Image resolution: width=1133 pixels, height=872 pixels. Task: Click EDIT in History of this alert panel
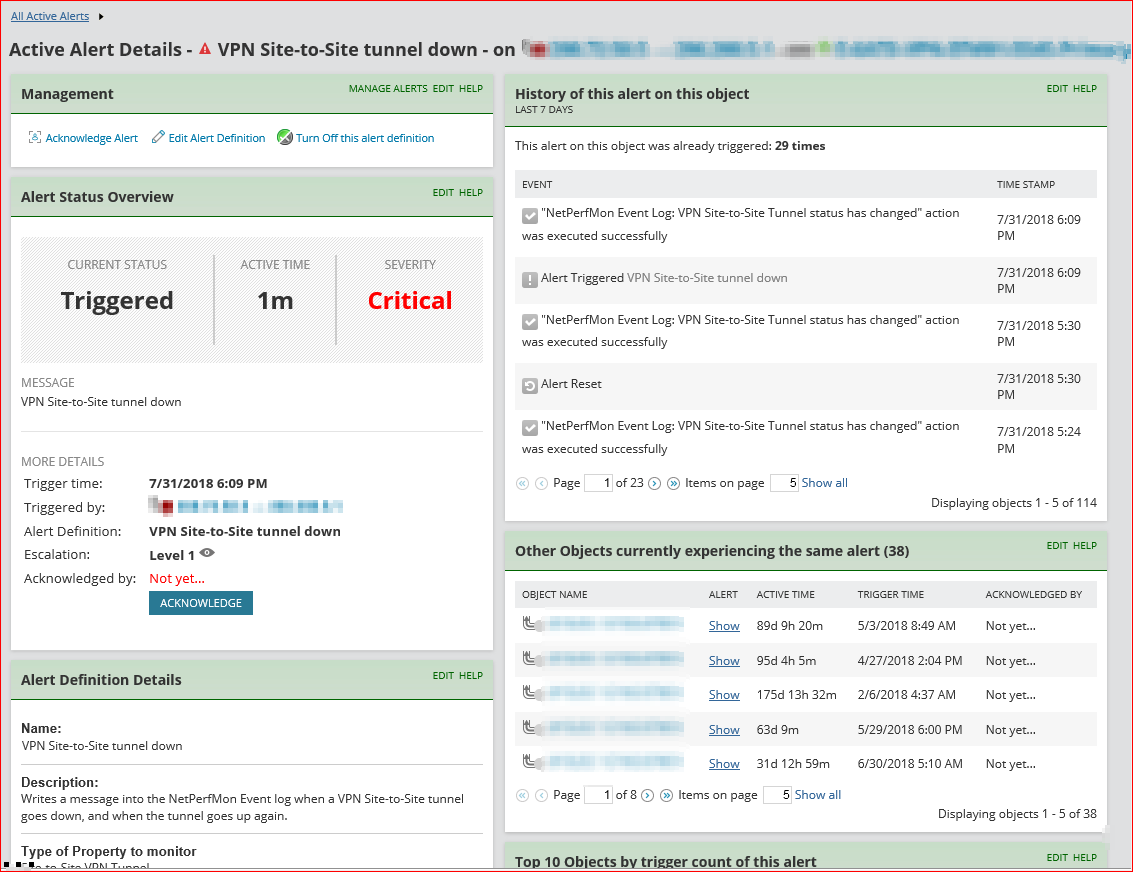coord(1057,88)
